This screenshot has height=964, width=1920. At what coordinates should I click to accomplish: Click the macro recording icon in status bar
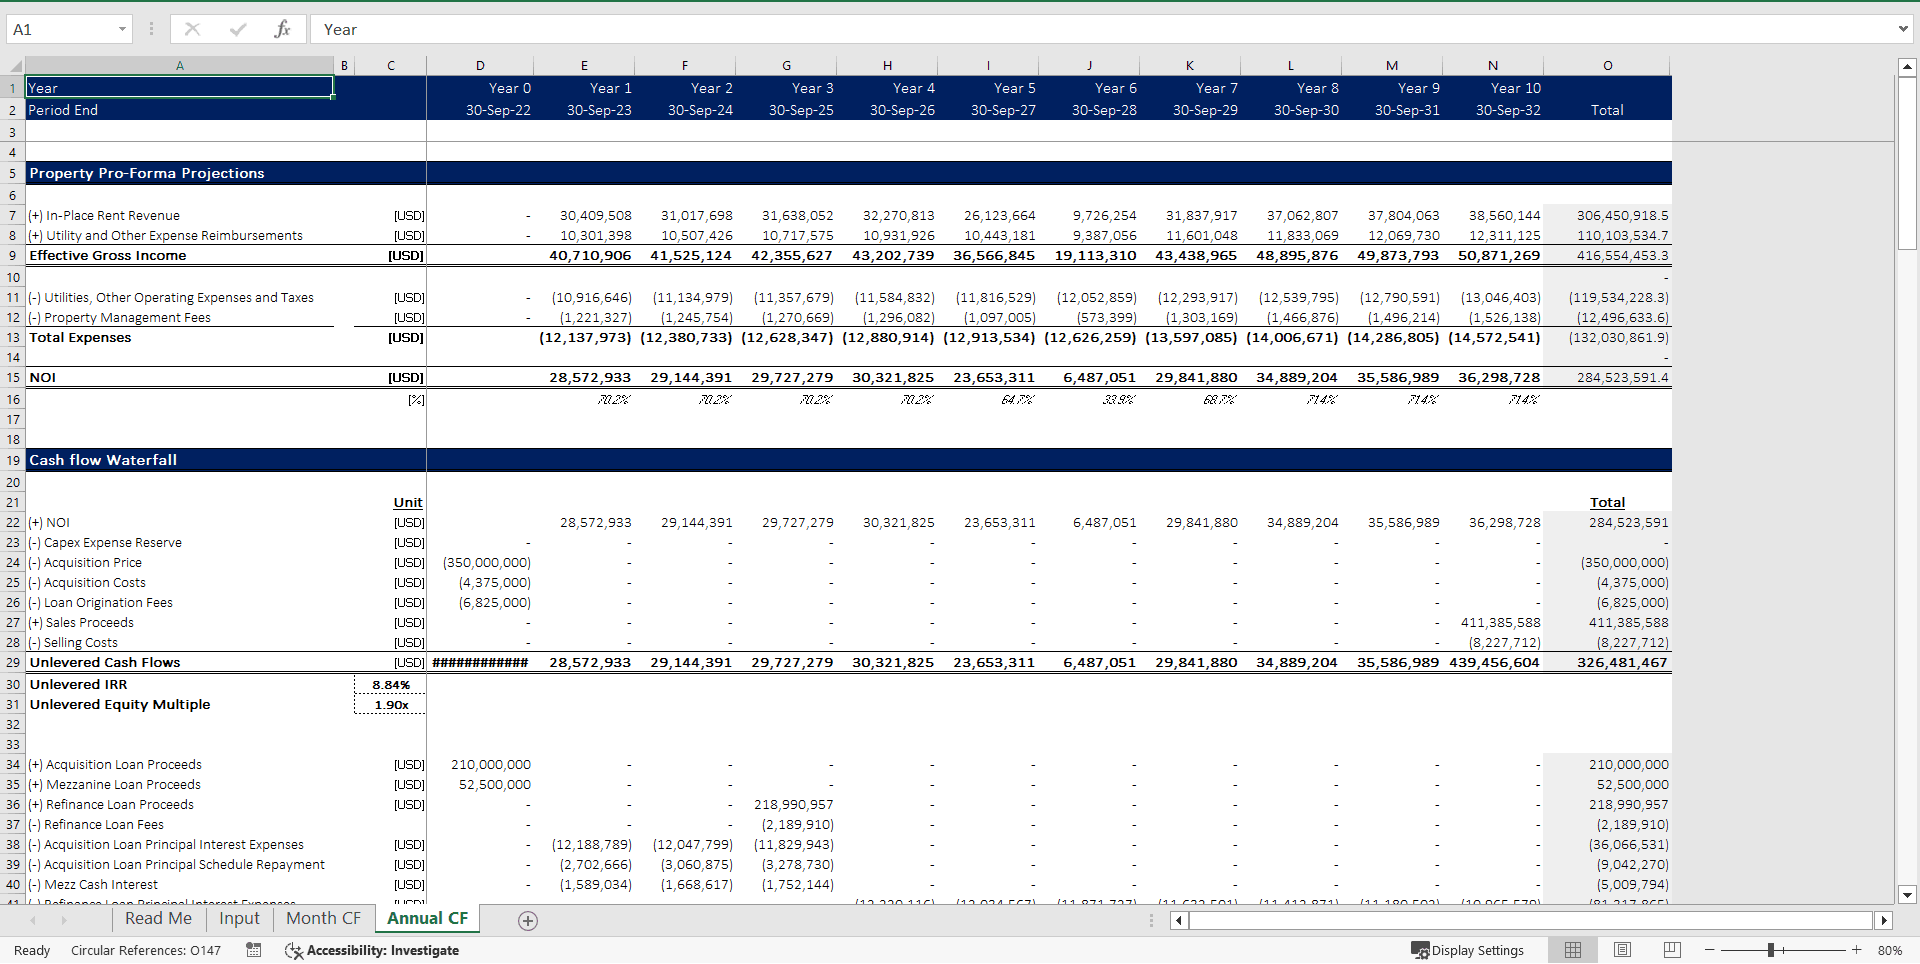(x=253, y=950)
